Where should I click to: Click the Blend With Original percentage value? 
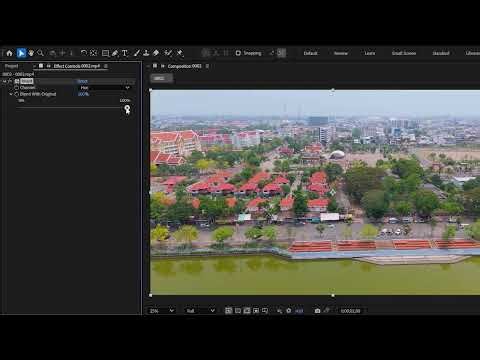click(83, 94)
